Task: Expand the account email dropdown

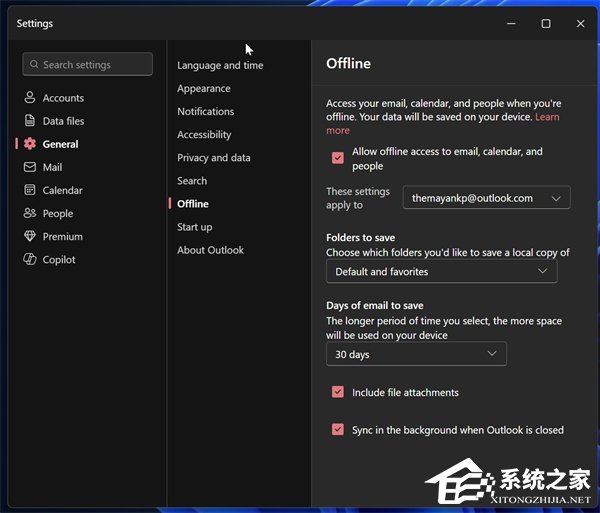Action: click(486, 198)
